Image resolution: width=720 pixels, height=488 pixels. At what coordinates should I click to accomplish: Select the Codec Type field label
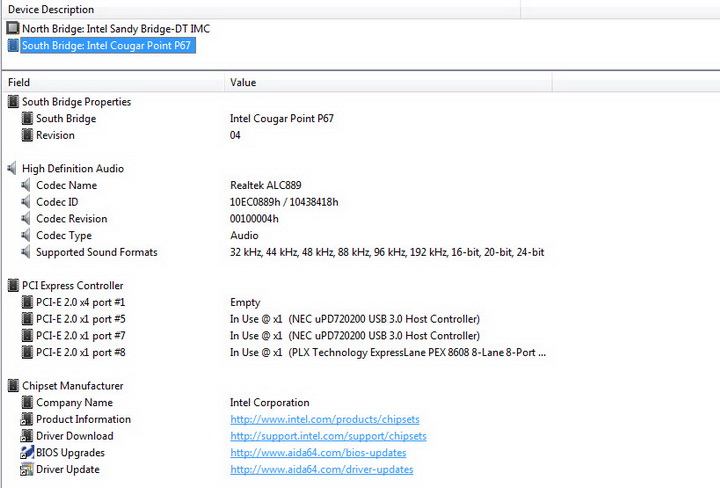64,235
